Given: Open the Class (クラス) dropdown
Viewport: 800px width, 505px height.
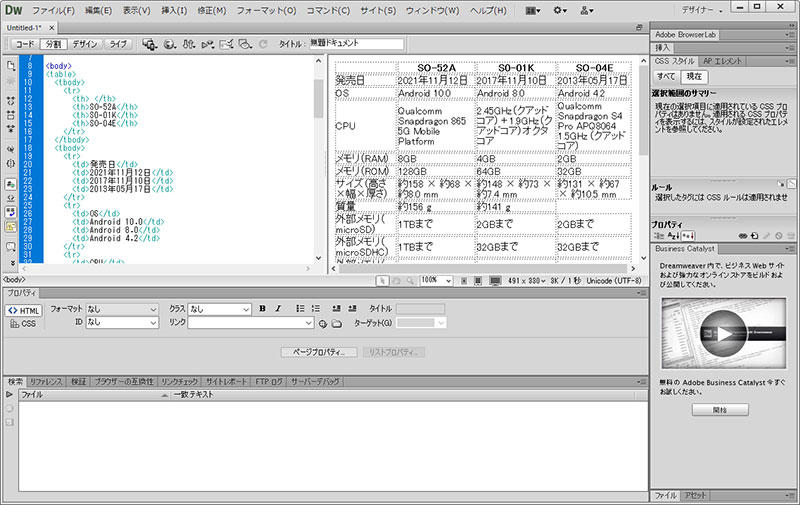Looking at the screenshot, I should pyautogui.click(x=219, y=309).
